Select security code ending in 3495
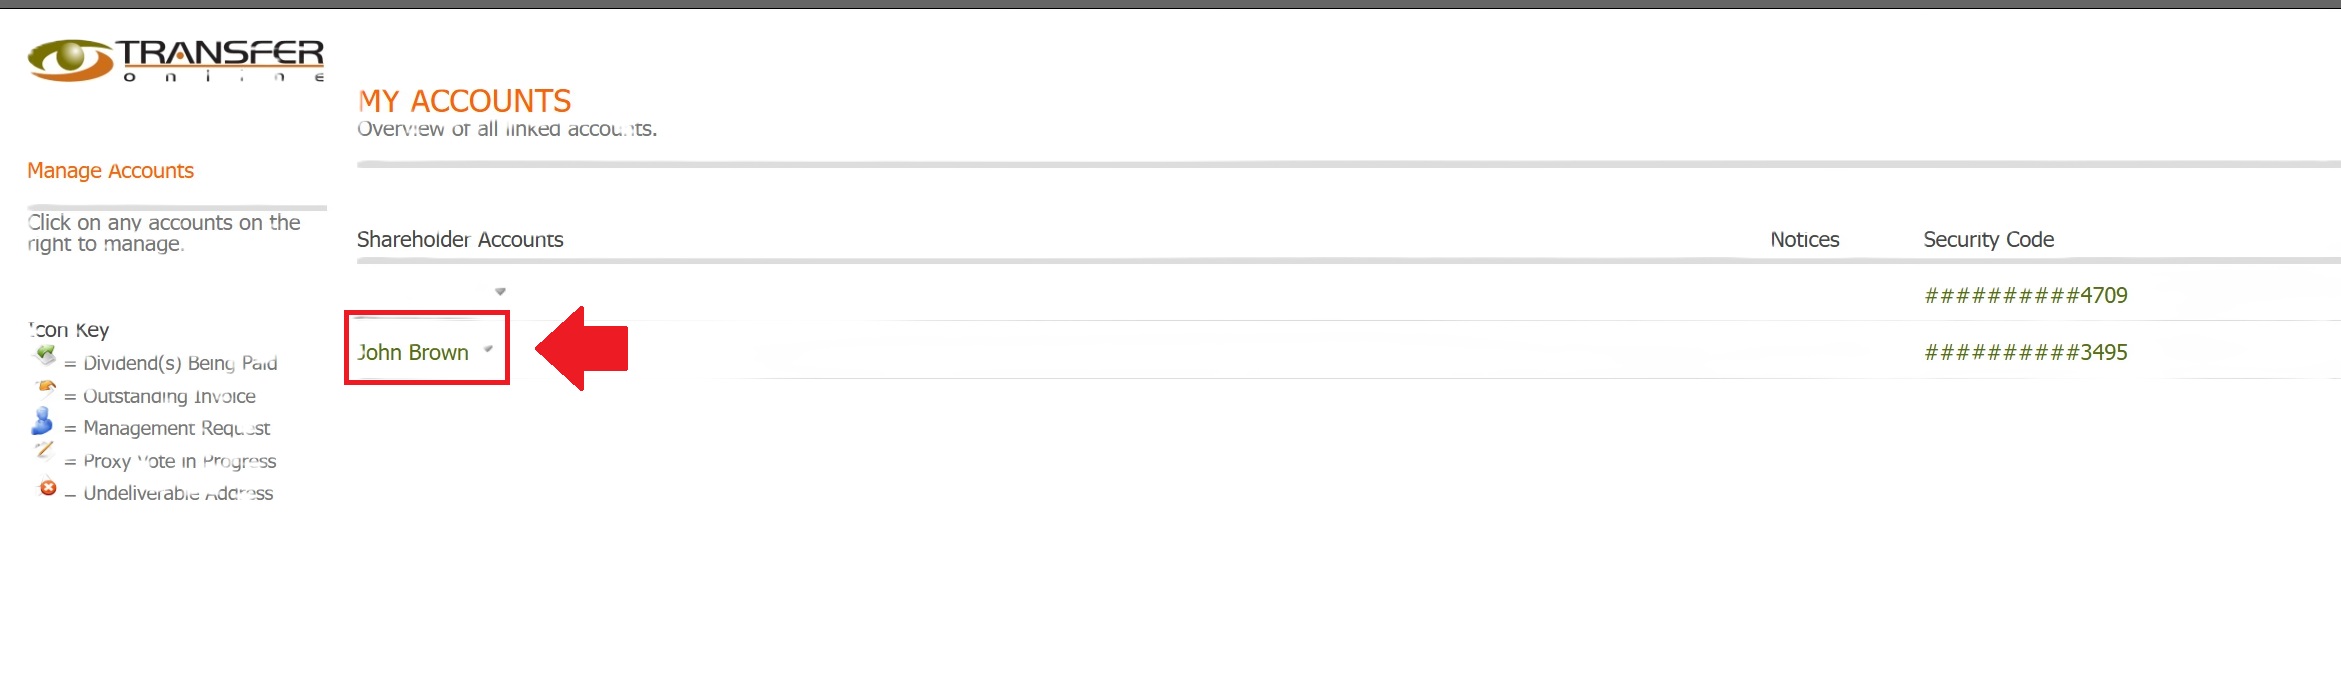Screen dimensions: 2341x696 click(x=2025, y=353)
